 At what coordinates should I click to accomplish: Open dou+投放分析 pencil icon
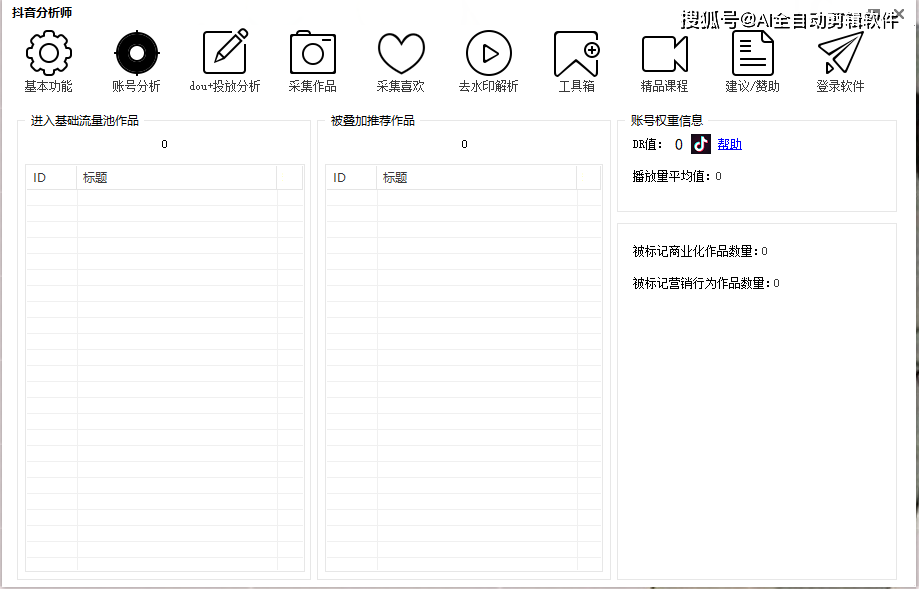coord(225,52)
